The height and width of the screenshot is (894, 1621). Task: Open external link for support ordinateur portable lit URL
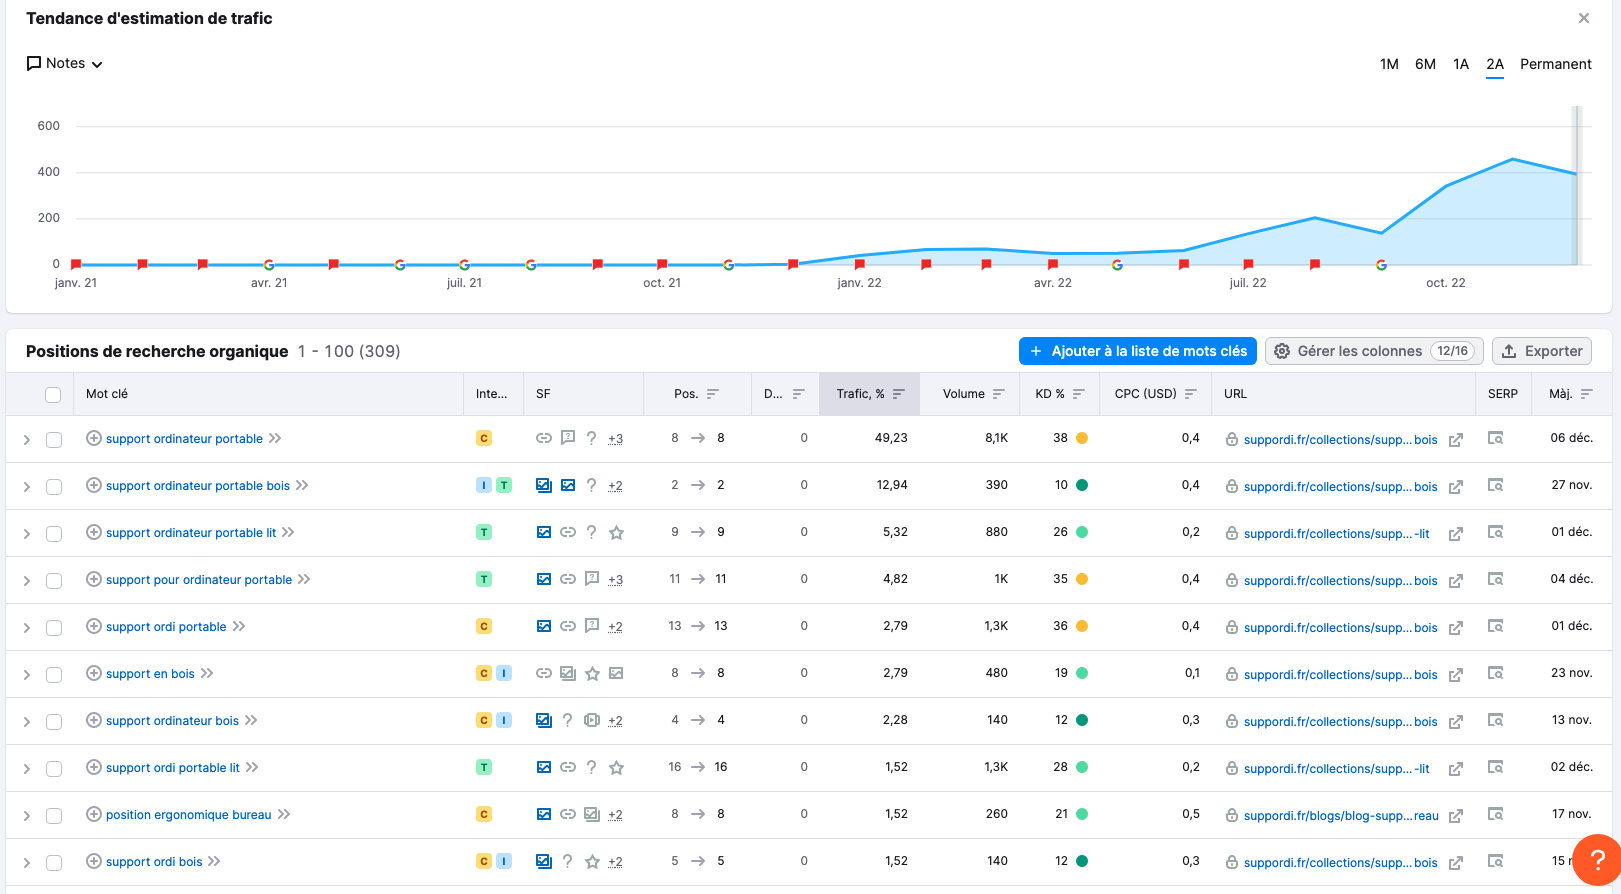click(x=1456, y=534)
